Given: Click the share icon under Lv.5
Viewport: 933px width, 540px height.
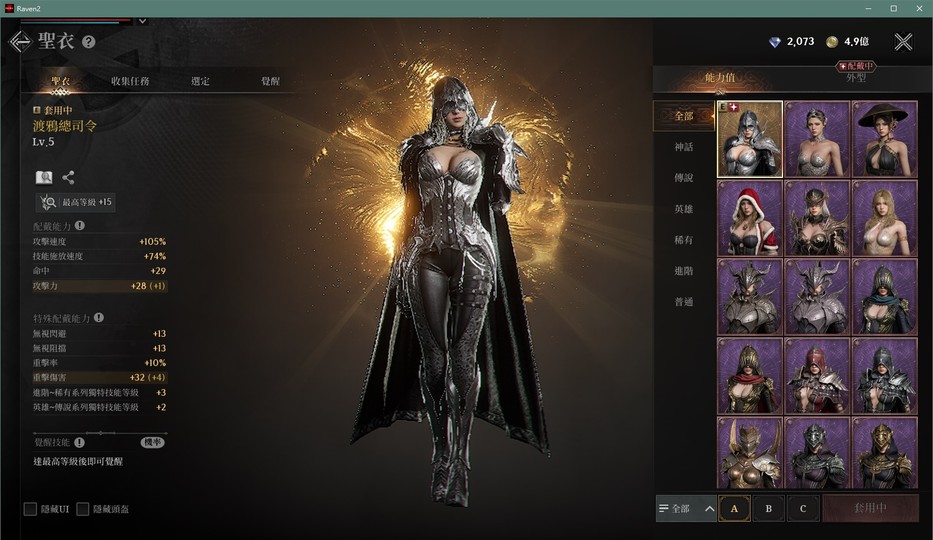Looking at the screenshot, I should [x=69, y=177].
